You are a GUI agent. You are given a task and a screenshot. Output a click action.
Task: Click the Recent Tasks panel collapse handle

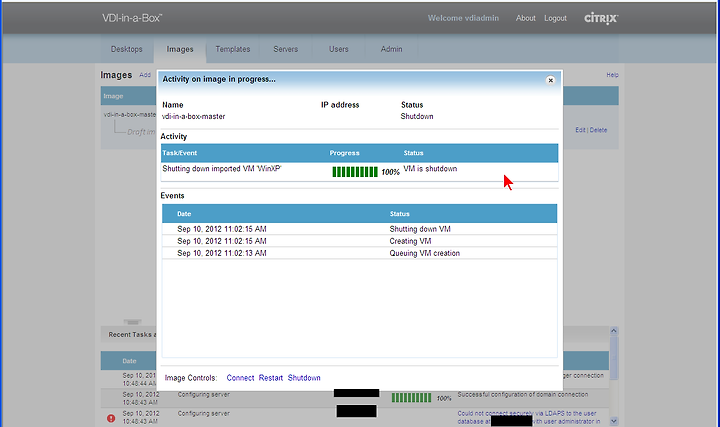[132, 322]
